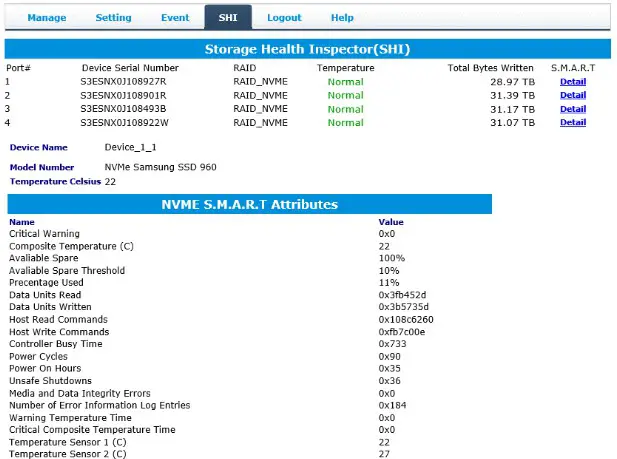This screenshot has width=617, height=459.
Task: Go to the Event tab
Action: (175, 17)
